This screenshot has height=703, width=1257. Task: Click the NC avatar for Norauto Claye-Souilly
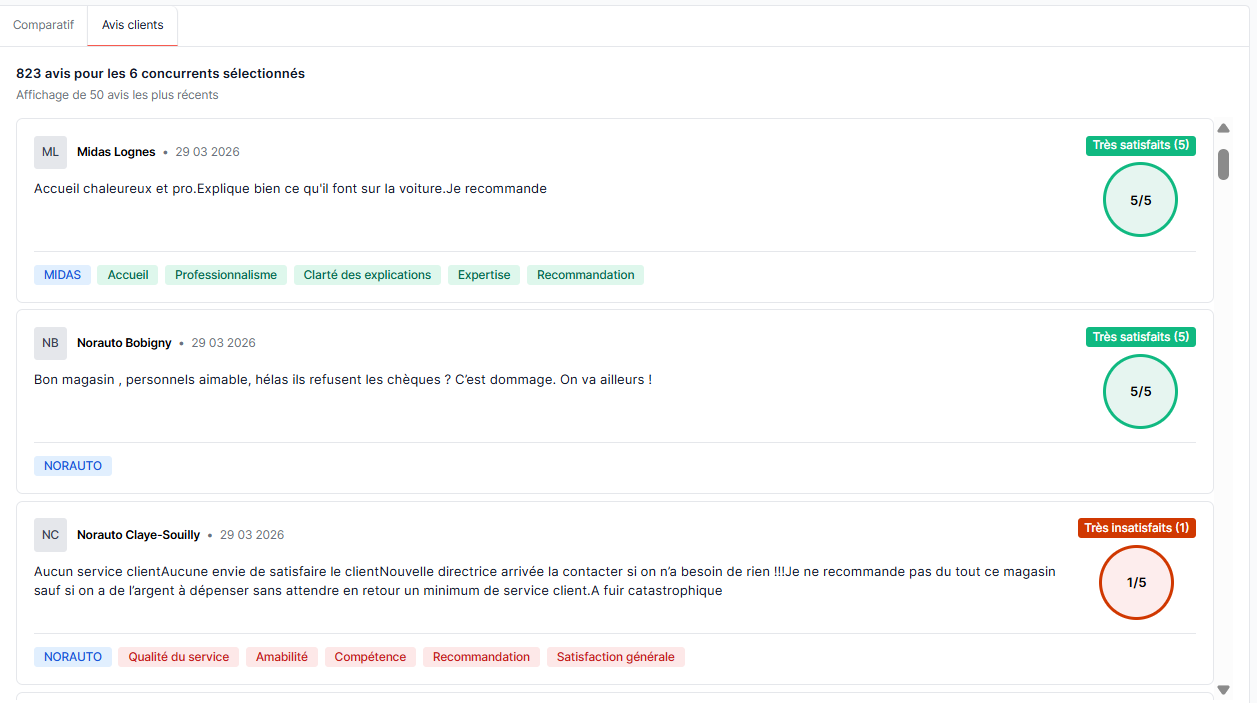click(x=50, y=535)
